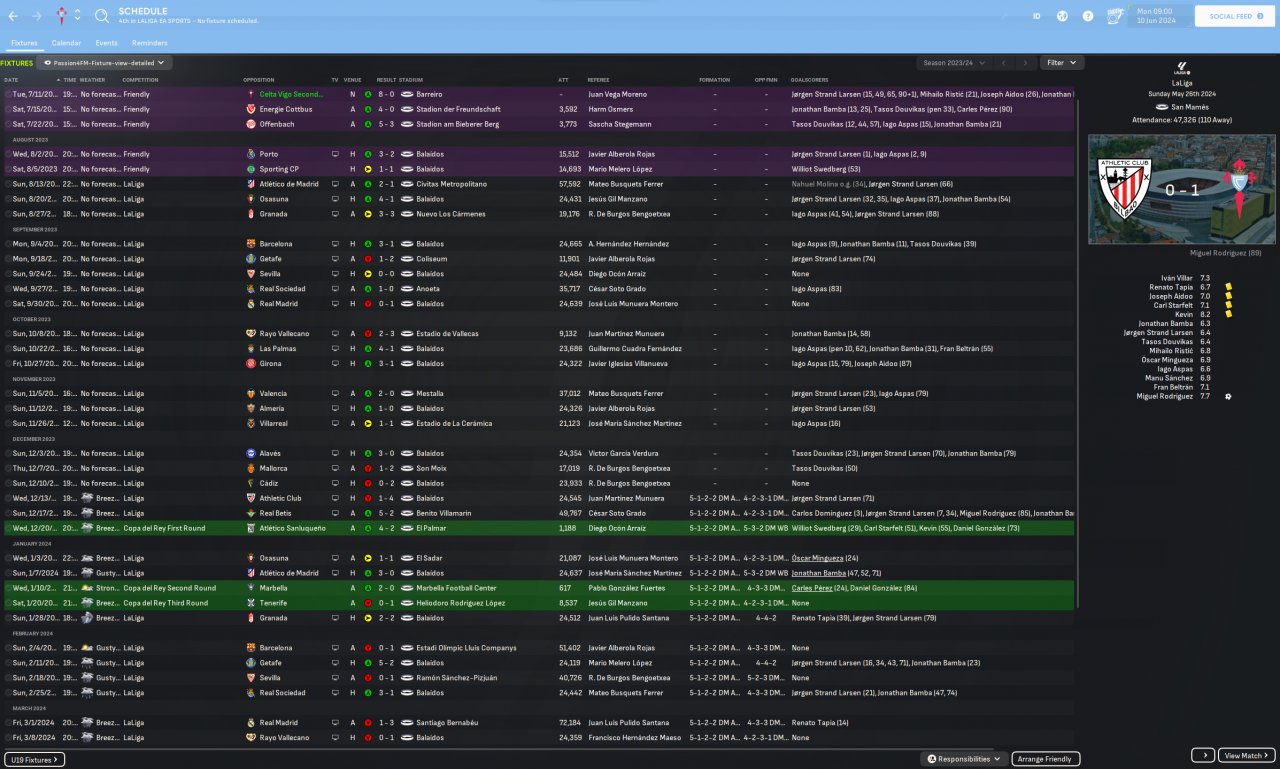Screen dimensions: 1280x769
Task: Select the Offenbach fixture row checkbox
Action: [8, 124]
